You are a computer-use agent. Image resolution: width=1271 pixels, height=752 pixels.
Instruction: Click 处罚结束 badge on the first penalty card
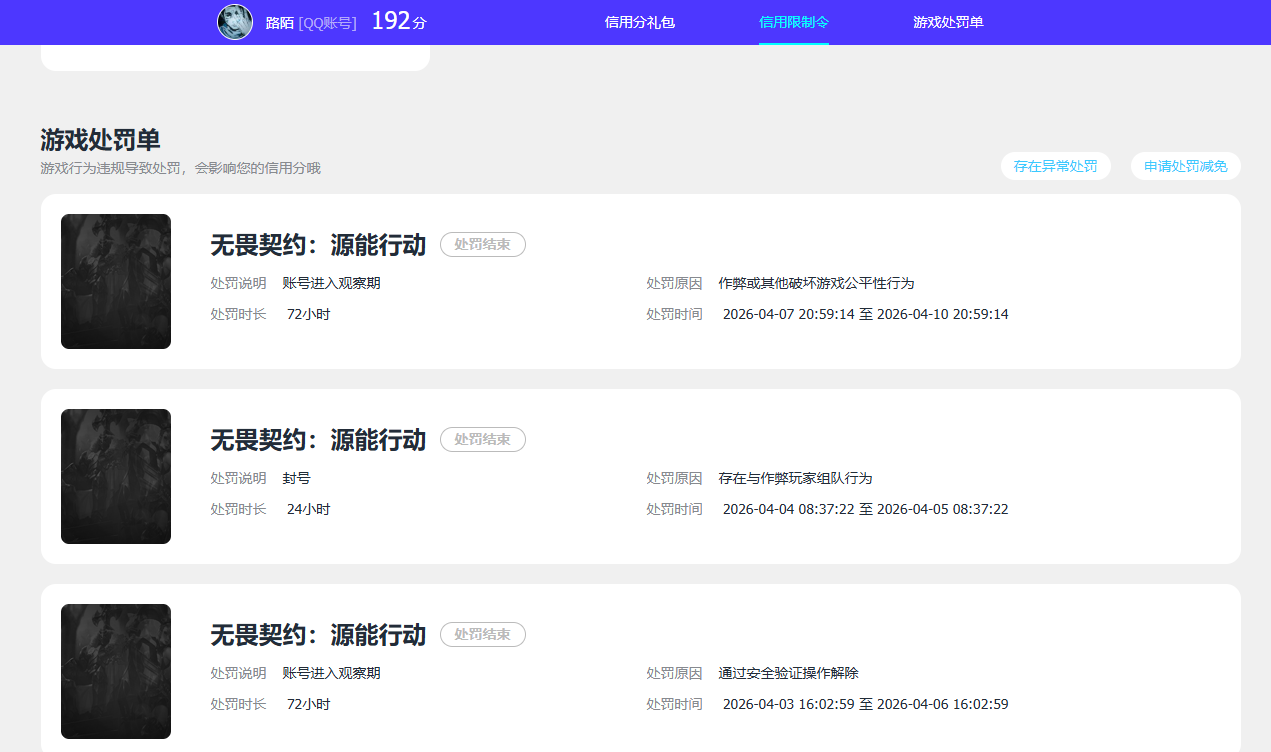[483, 244]
